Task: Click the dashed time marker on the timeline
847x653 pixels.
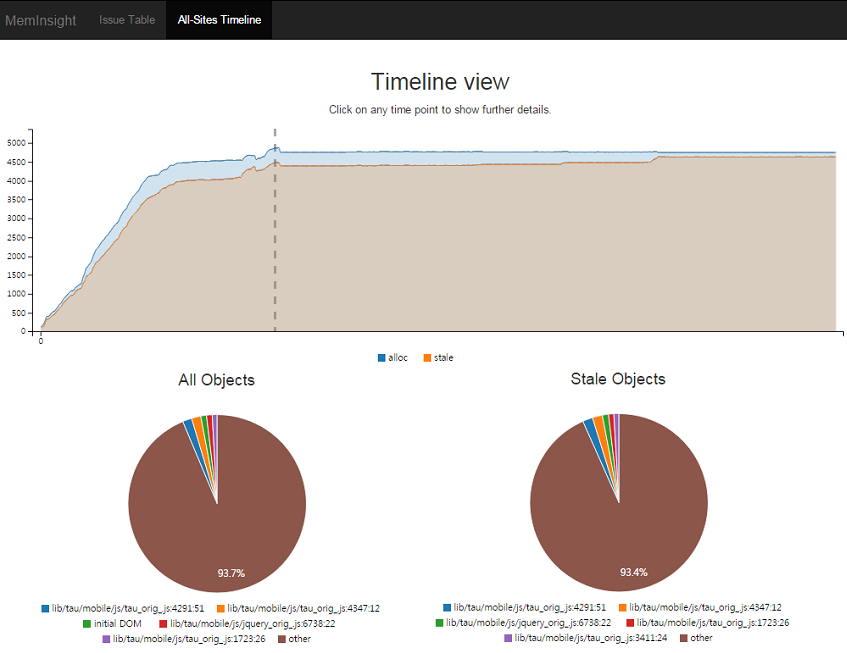Action: 275,230
